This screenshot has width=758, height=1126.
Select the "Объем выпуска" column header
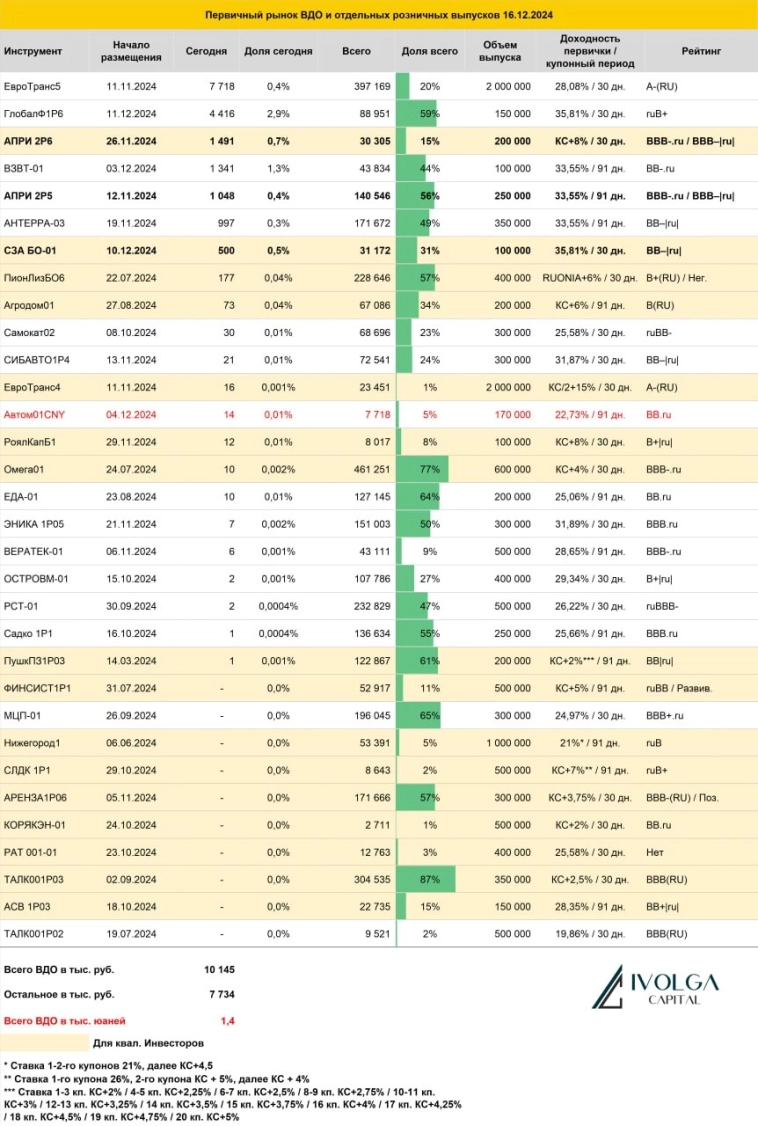500,51
